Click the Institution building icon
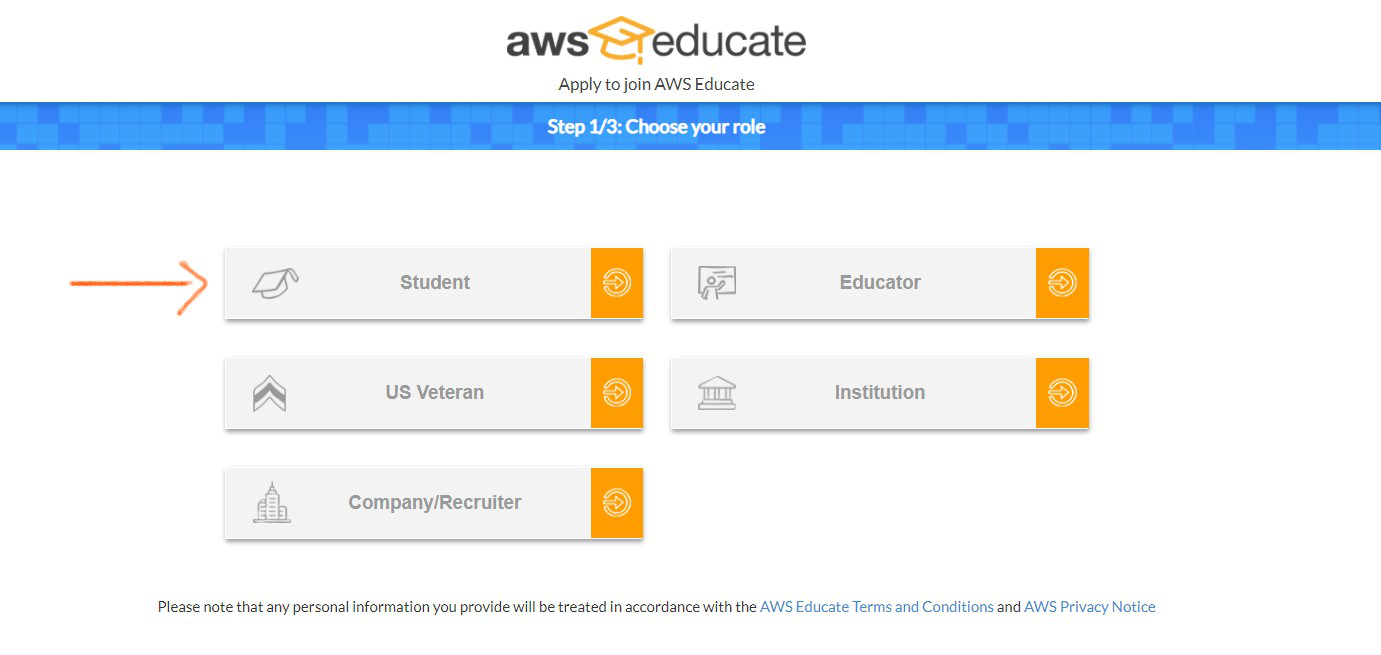1381x655 pixels. 716,393
